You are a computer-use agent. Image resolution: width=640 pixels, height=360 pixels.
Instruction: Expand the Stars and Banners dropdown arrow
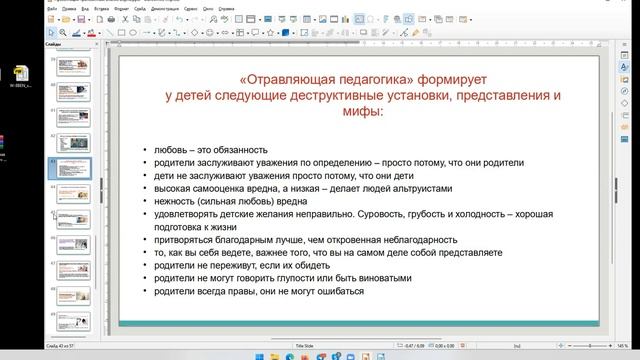pos(277,33)
